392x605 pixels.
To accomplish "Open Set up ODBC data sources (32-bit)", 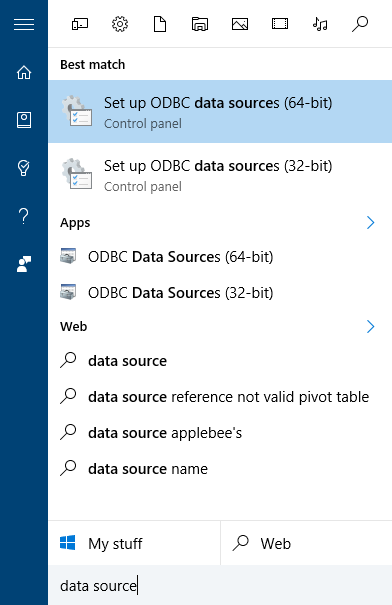I will pos(220,175).
